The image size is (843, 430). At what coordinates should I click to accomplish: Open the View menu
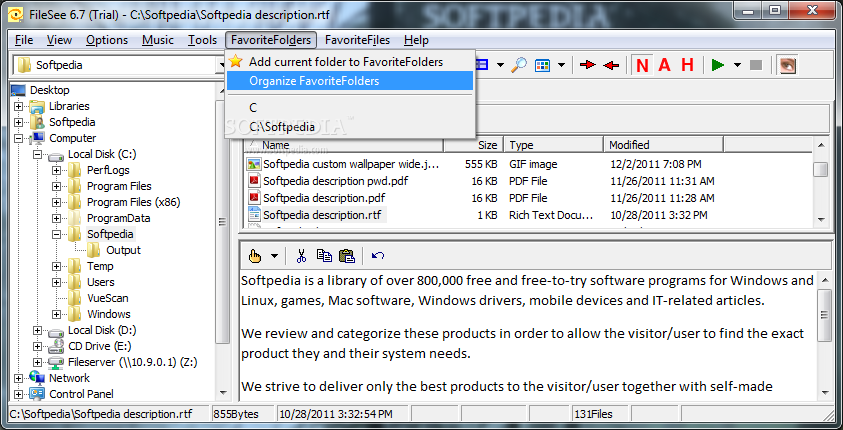click(x=59, y=40)
